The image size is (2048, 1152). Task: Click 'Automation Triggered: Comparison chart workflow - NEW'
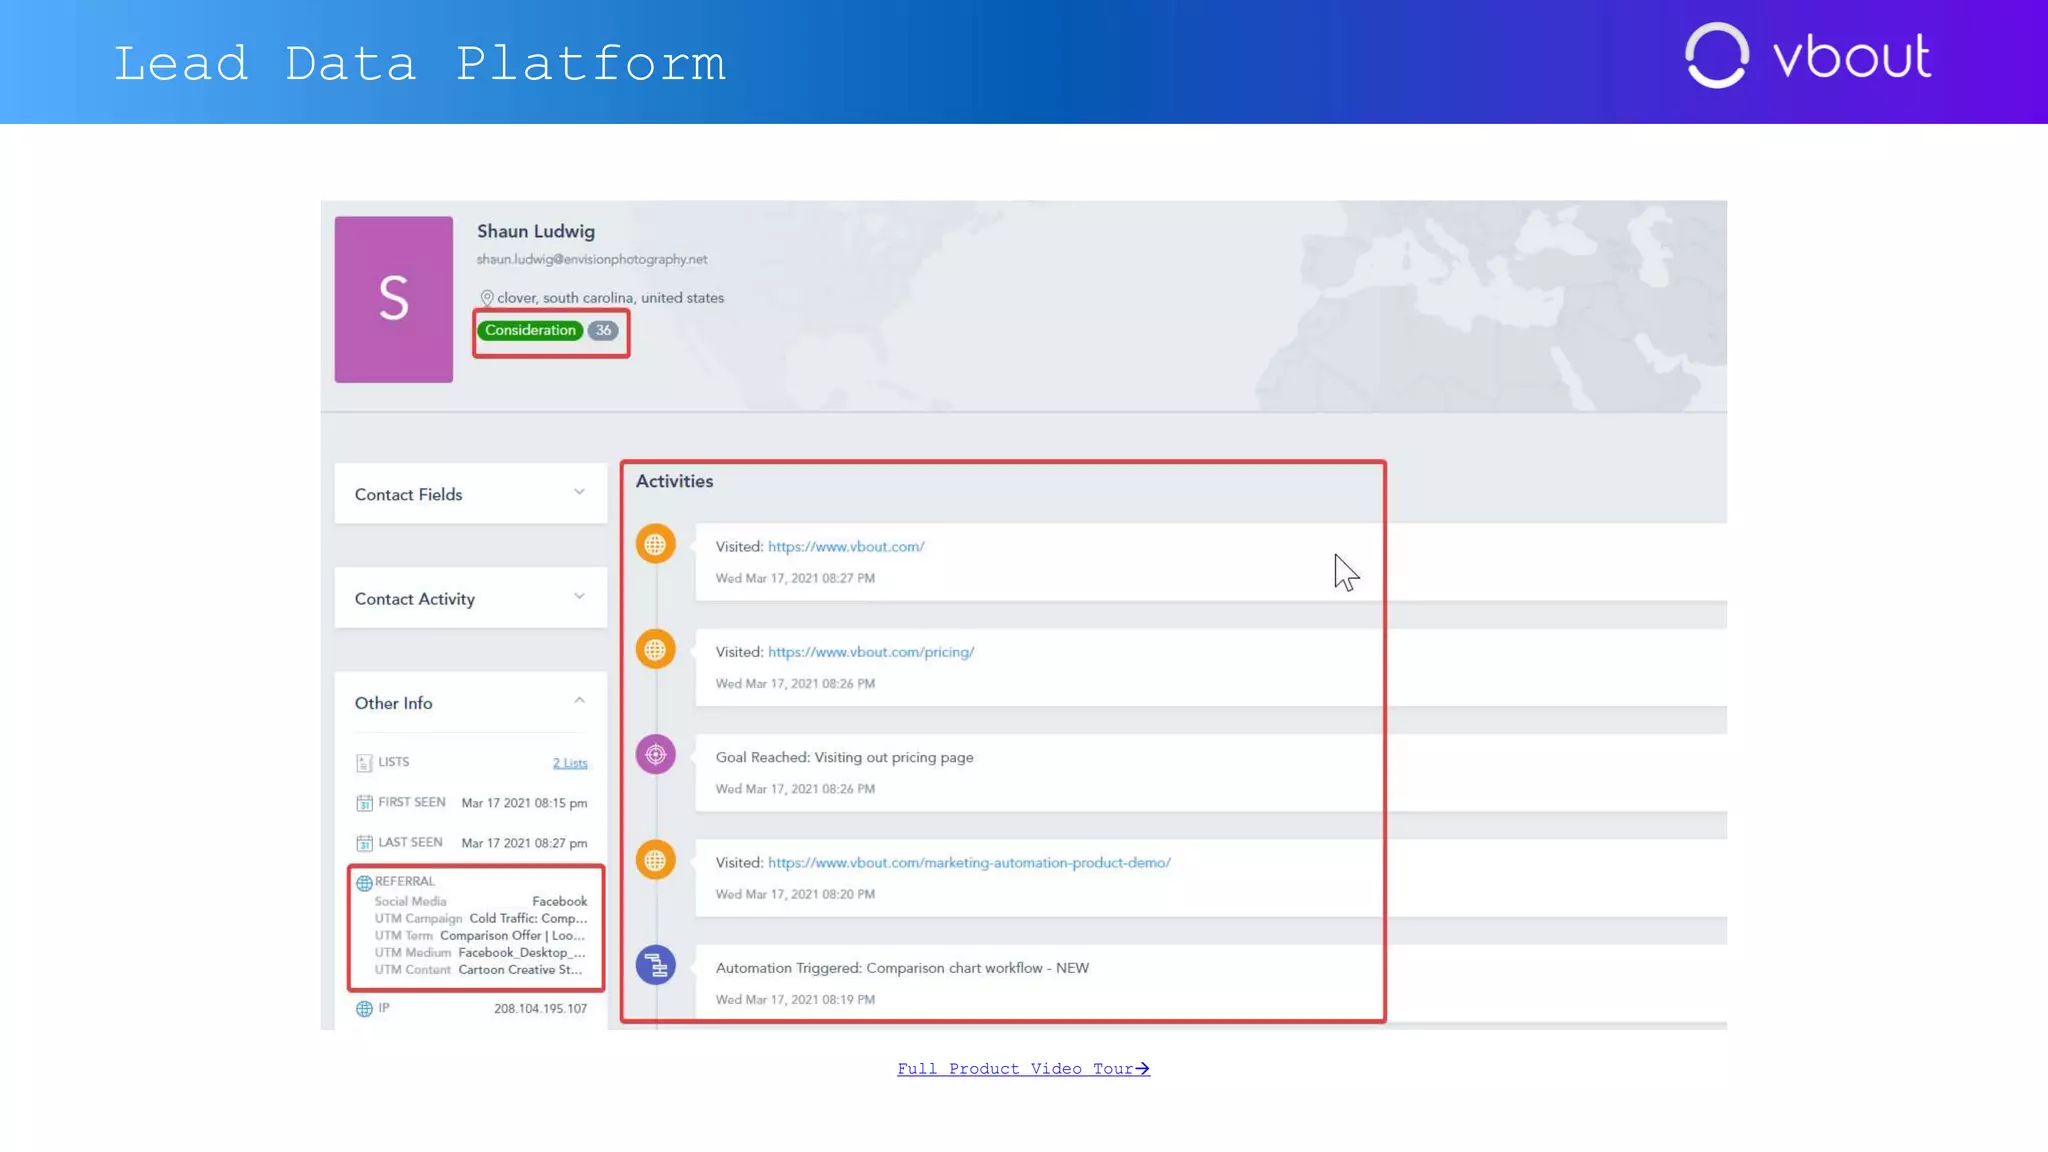point(902,968)
